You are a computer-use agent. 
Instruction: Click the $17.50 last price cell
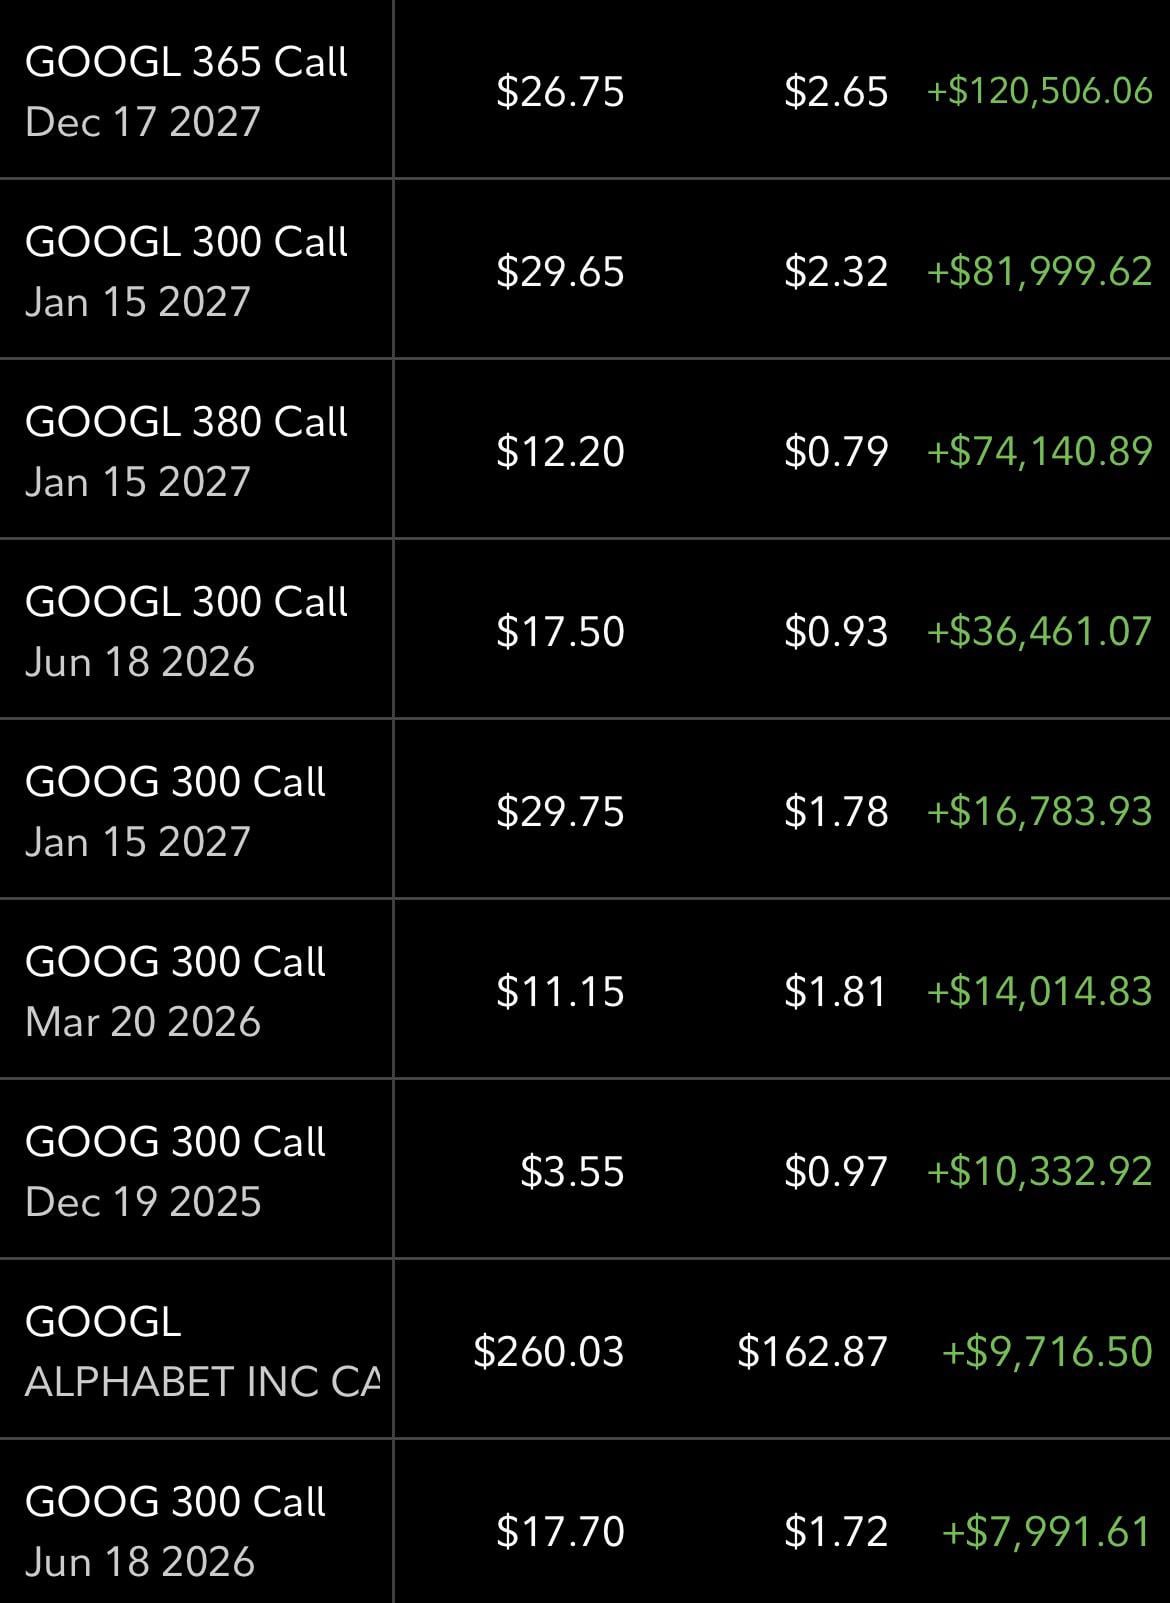[x=560, y=631]
